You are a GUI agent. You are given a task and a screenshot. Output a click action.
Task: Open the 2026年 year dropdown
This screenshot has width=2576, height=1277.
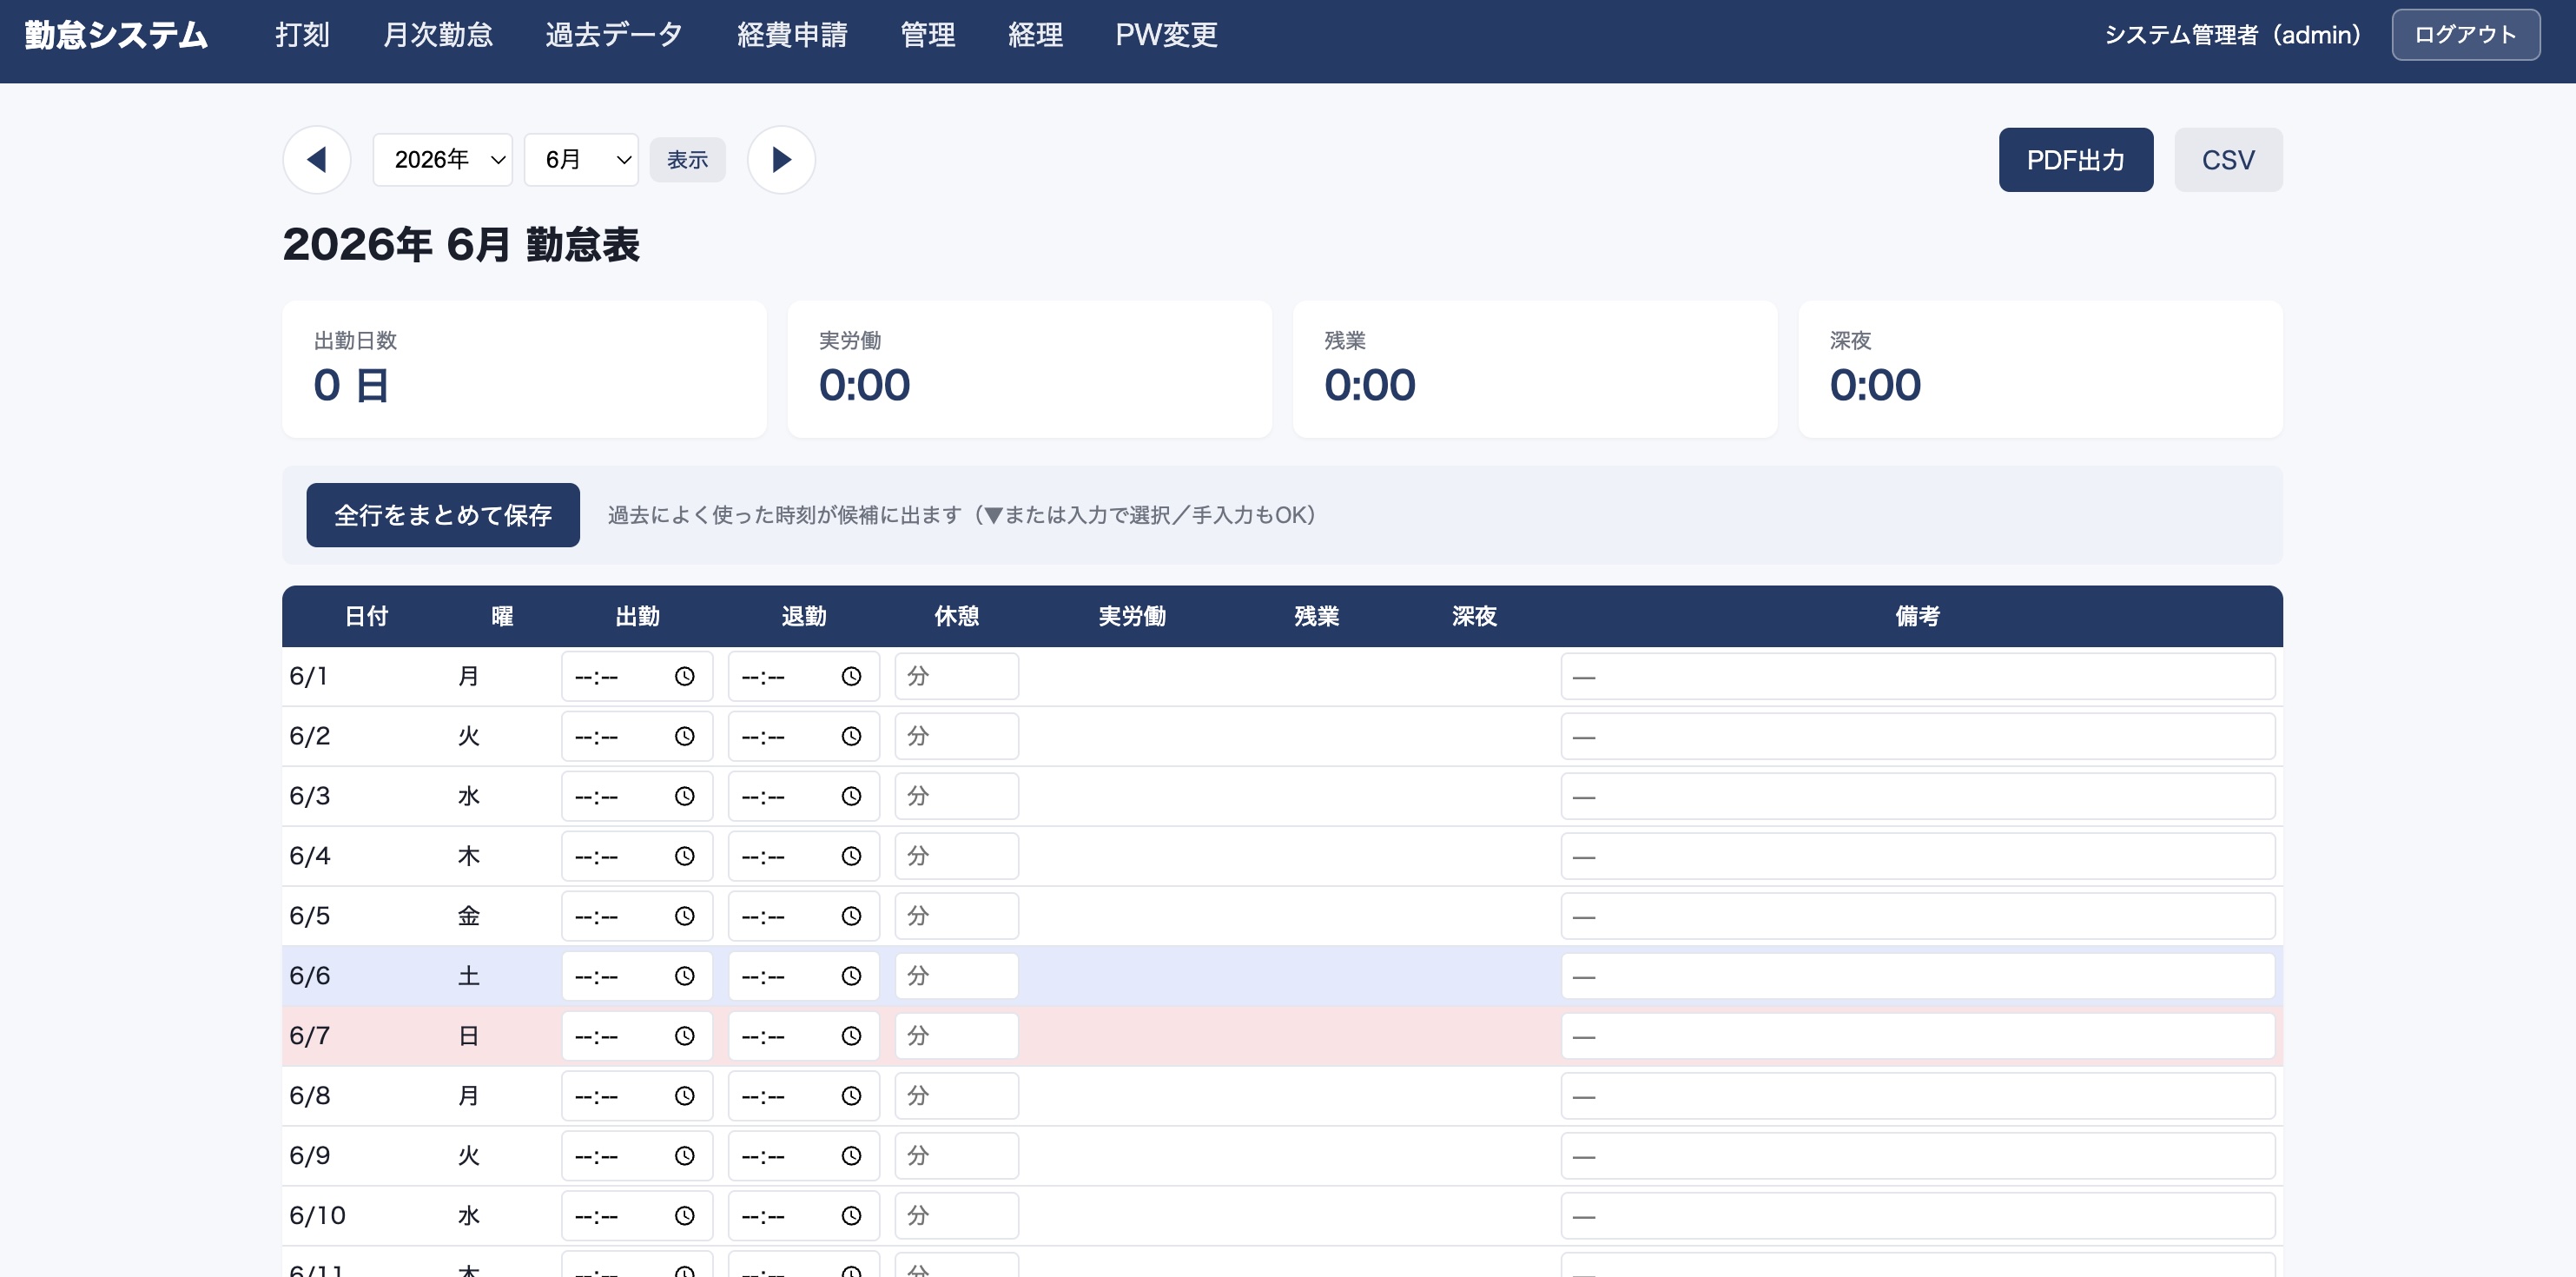442,160
